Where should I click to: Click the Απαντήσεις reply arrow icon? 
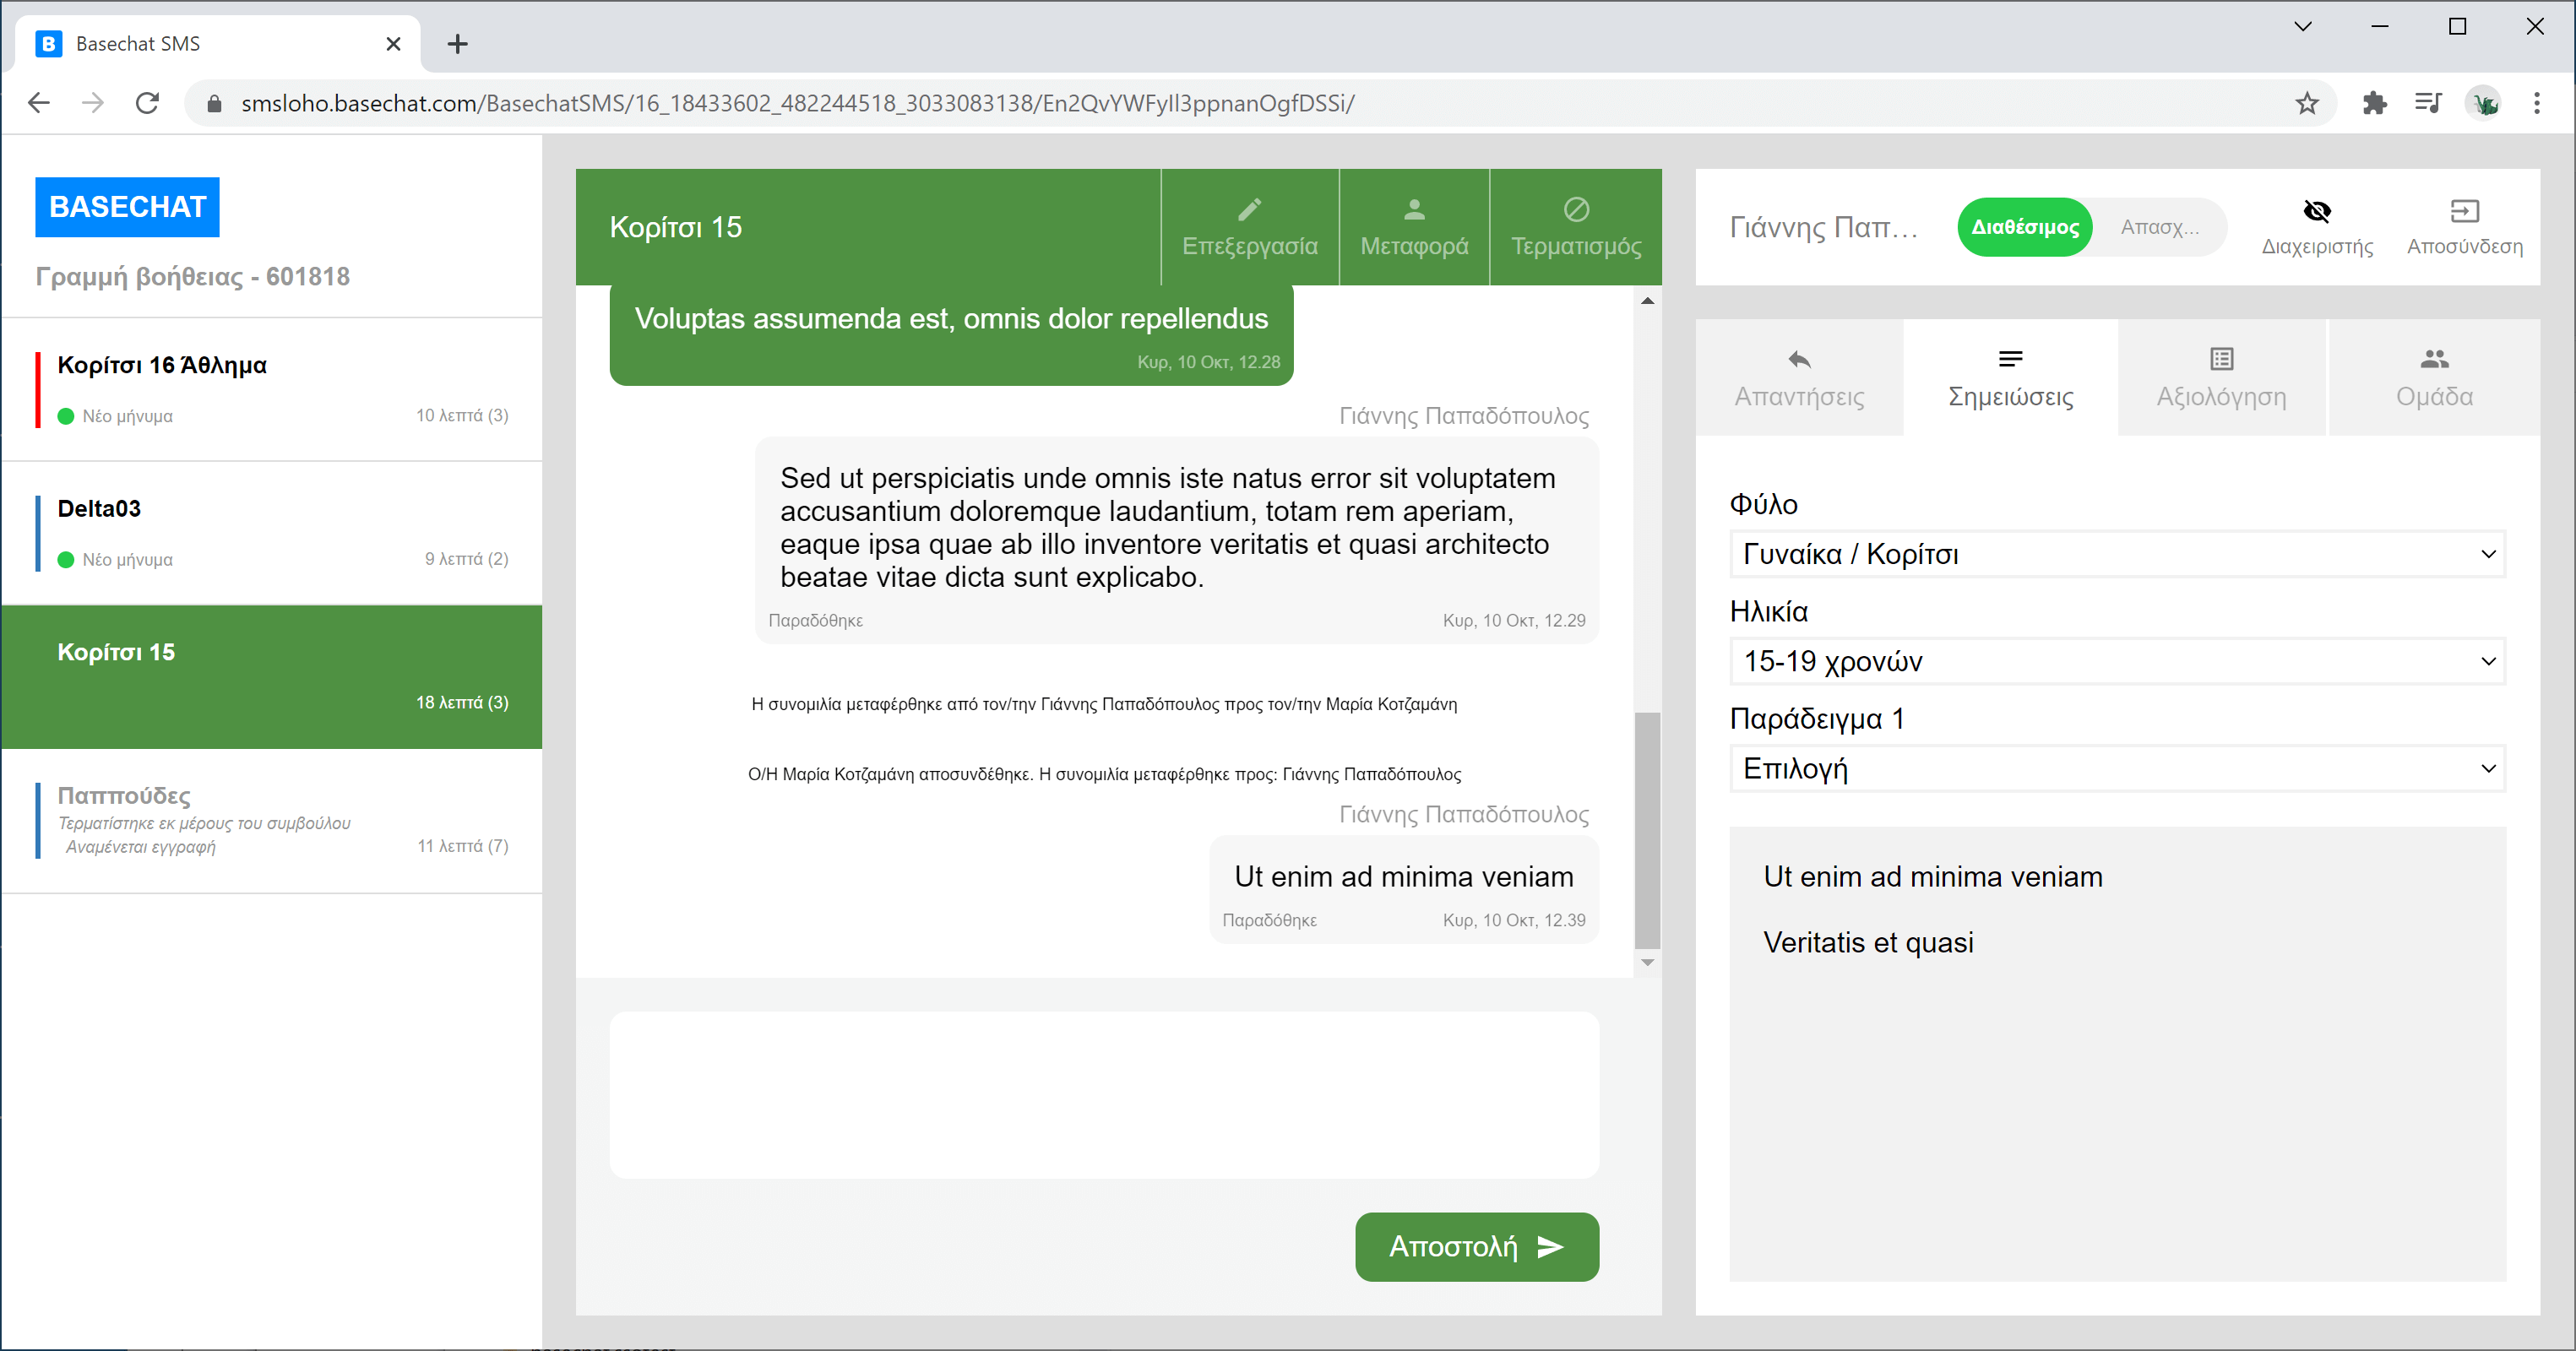tap(1798, 359)
